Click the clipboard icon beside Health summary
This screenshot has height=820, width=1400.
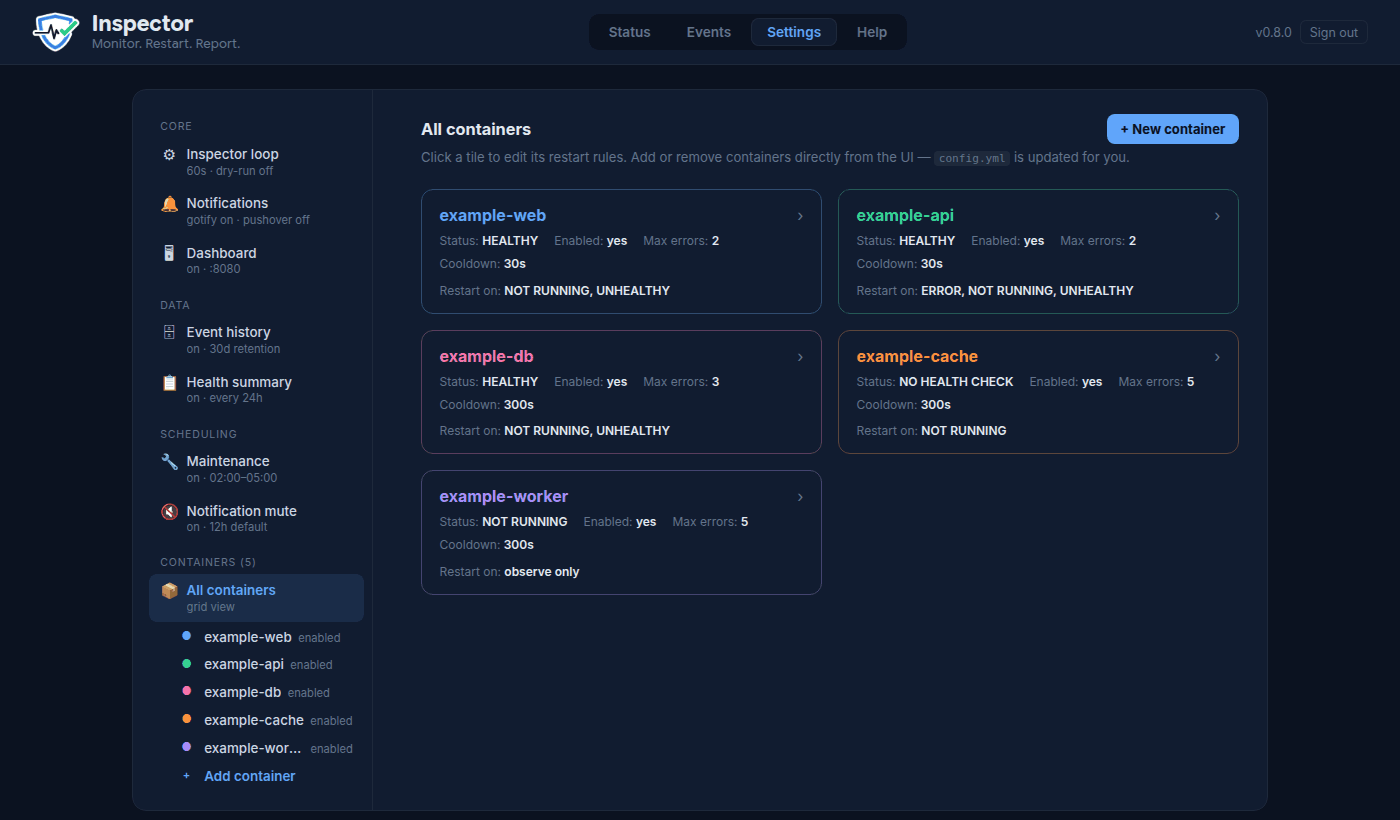pyautogui.click(x=169, y=383)
